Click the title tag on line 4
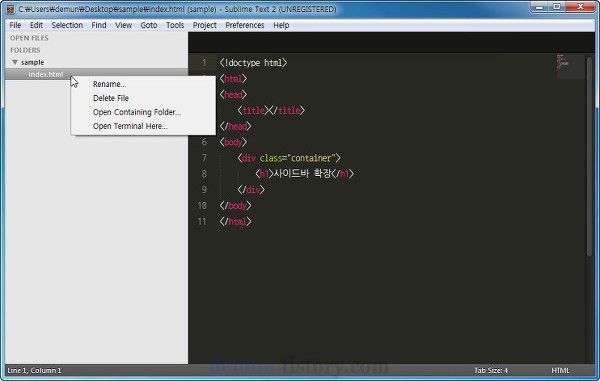 pos(271,111)
